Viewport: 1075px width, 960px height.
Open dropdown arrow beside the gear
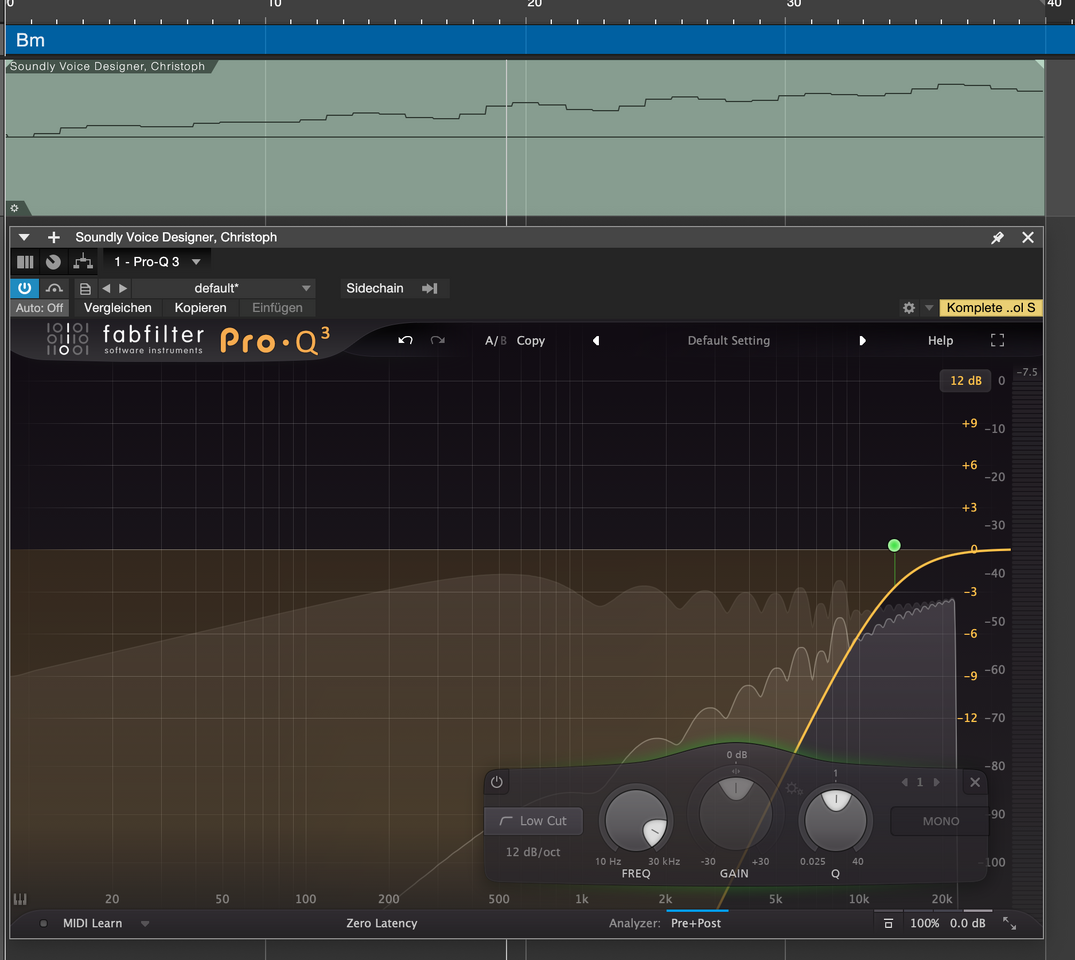click(929, 308)
